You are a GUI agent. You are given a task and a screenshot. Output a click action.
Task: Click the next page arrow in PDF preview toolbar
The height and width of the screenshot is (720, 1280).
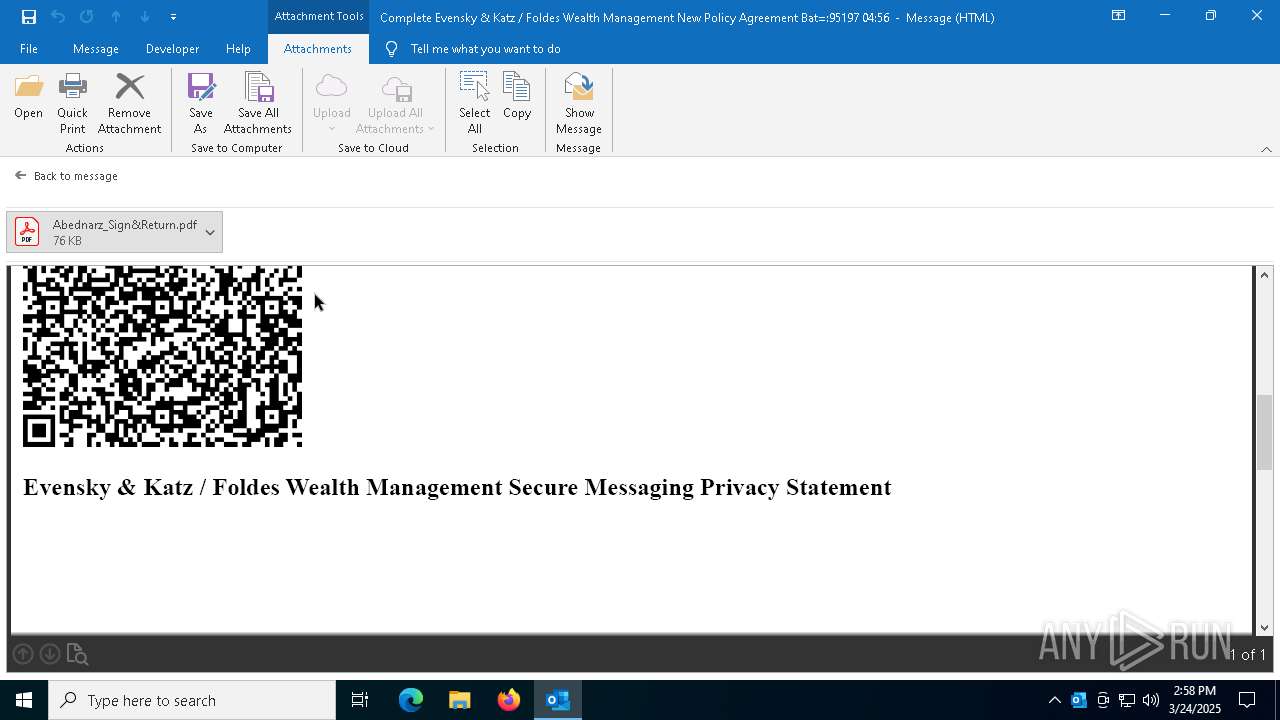pos(50,654)
